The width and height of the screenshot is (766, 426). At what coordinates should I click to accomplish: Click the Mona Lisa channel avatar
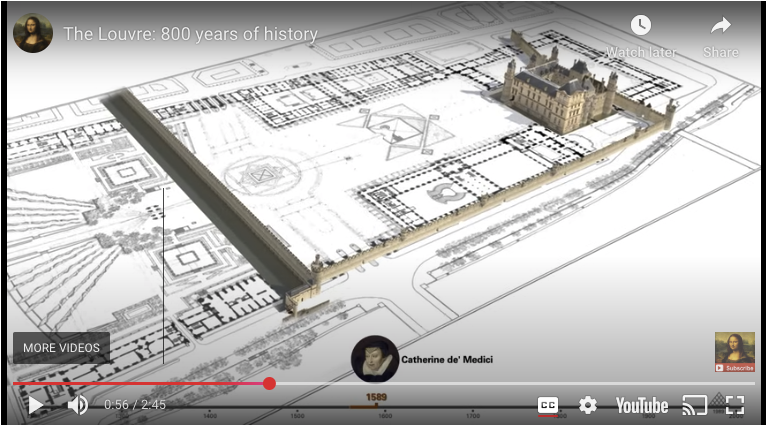(33, 33)
